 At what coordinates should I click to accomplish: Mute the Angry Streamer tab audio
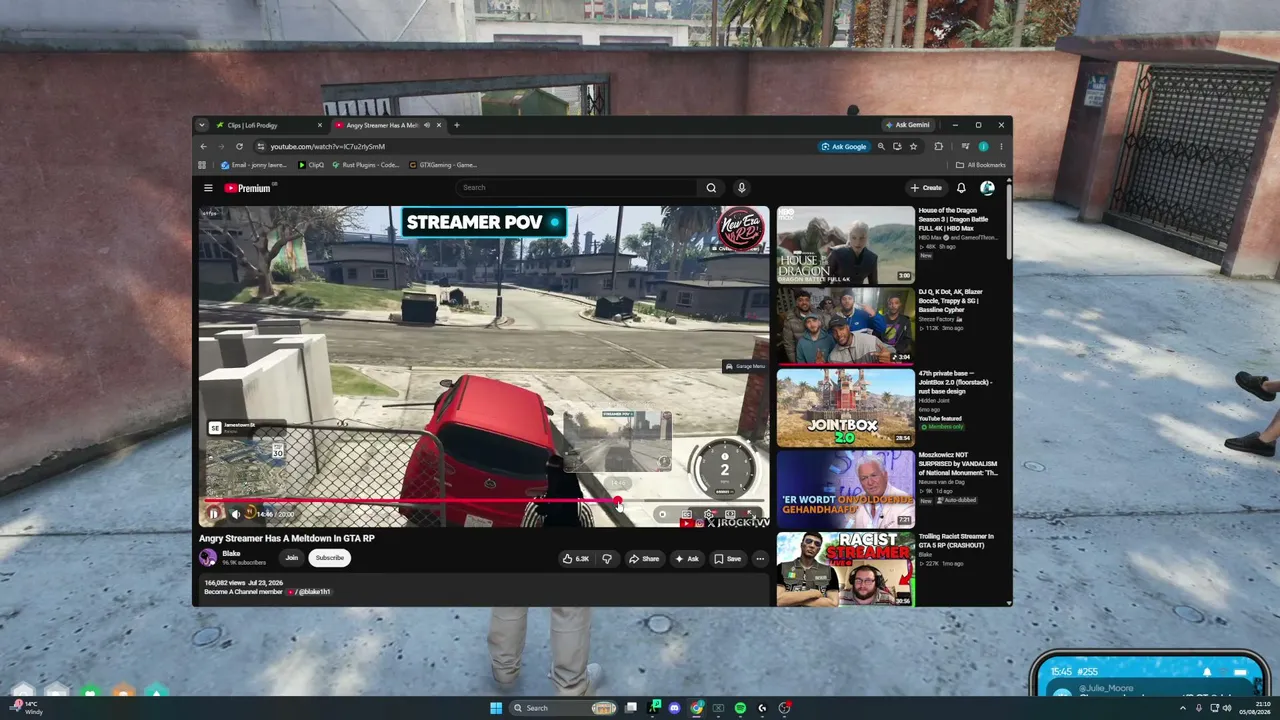point(427,125)
